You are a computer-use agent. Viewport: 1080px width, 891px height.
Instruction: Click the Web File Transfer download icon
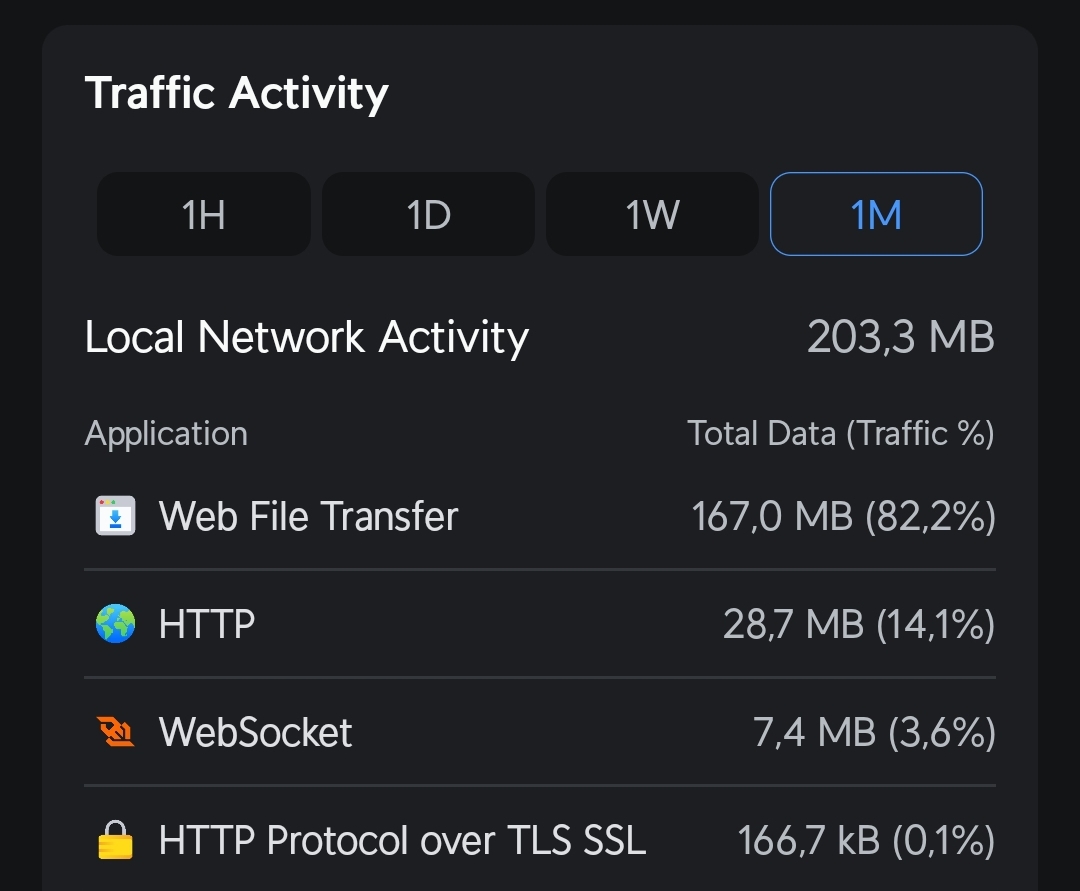pyautogui.click(x=115, y=517)
